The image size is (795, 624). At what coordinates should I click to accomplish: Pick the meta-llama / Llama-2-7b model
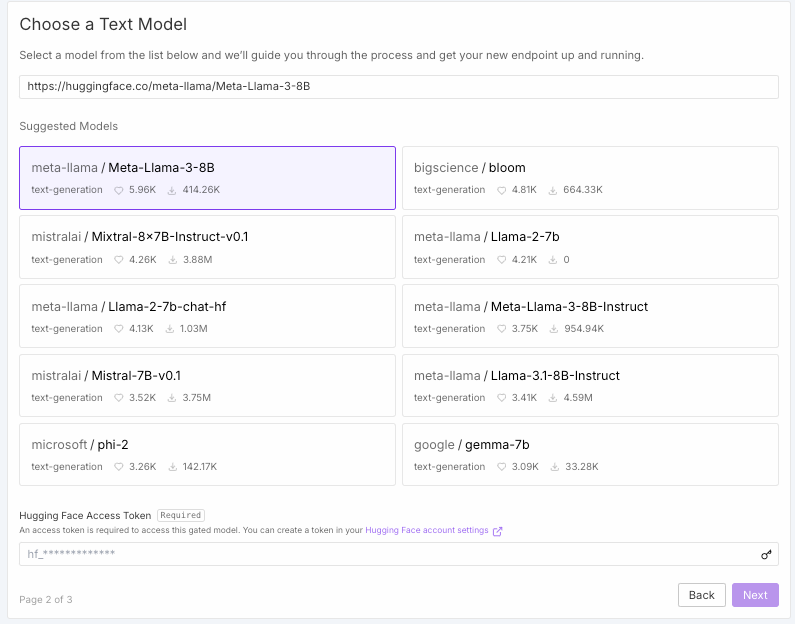click(x=590, y=247)
